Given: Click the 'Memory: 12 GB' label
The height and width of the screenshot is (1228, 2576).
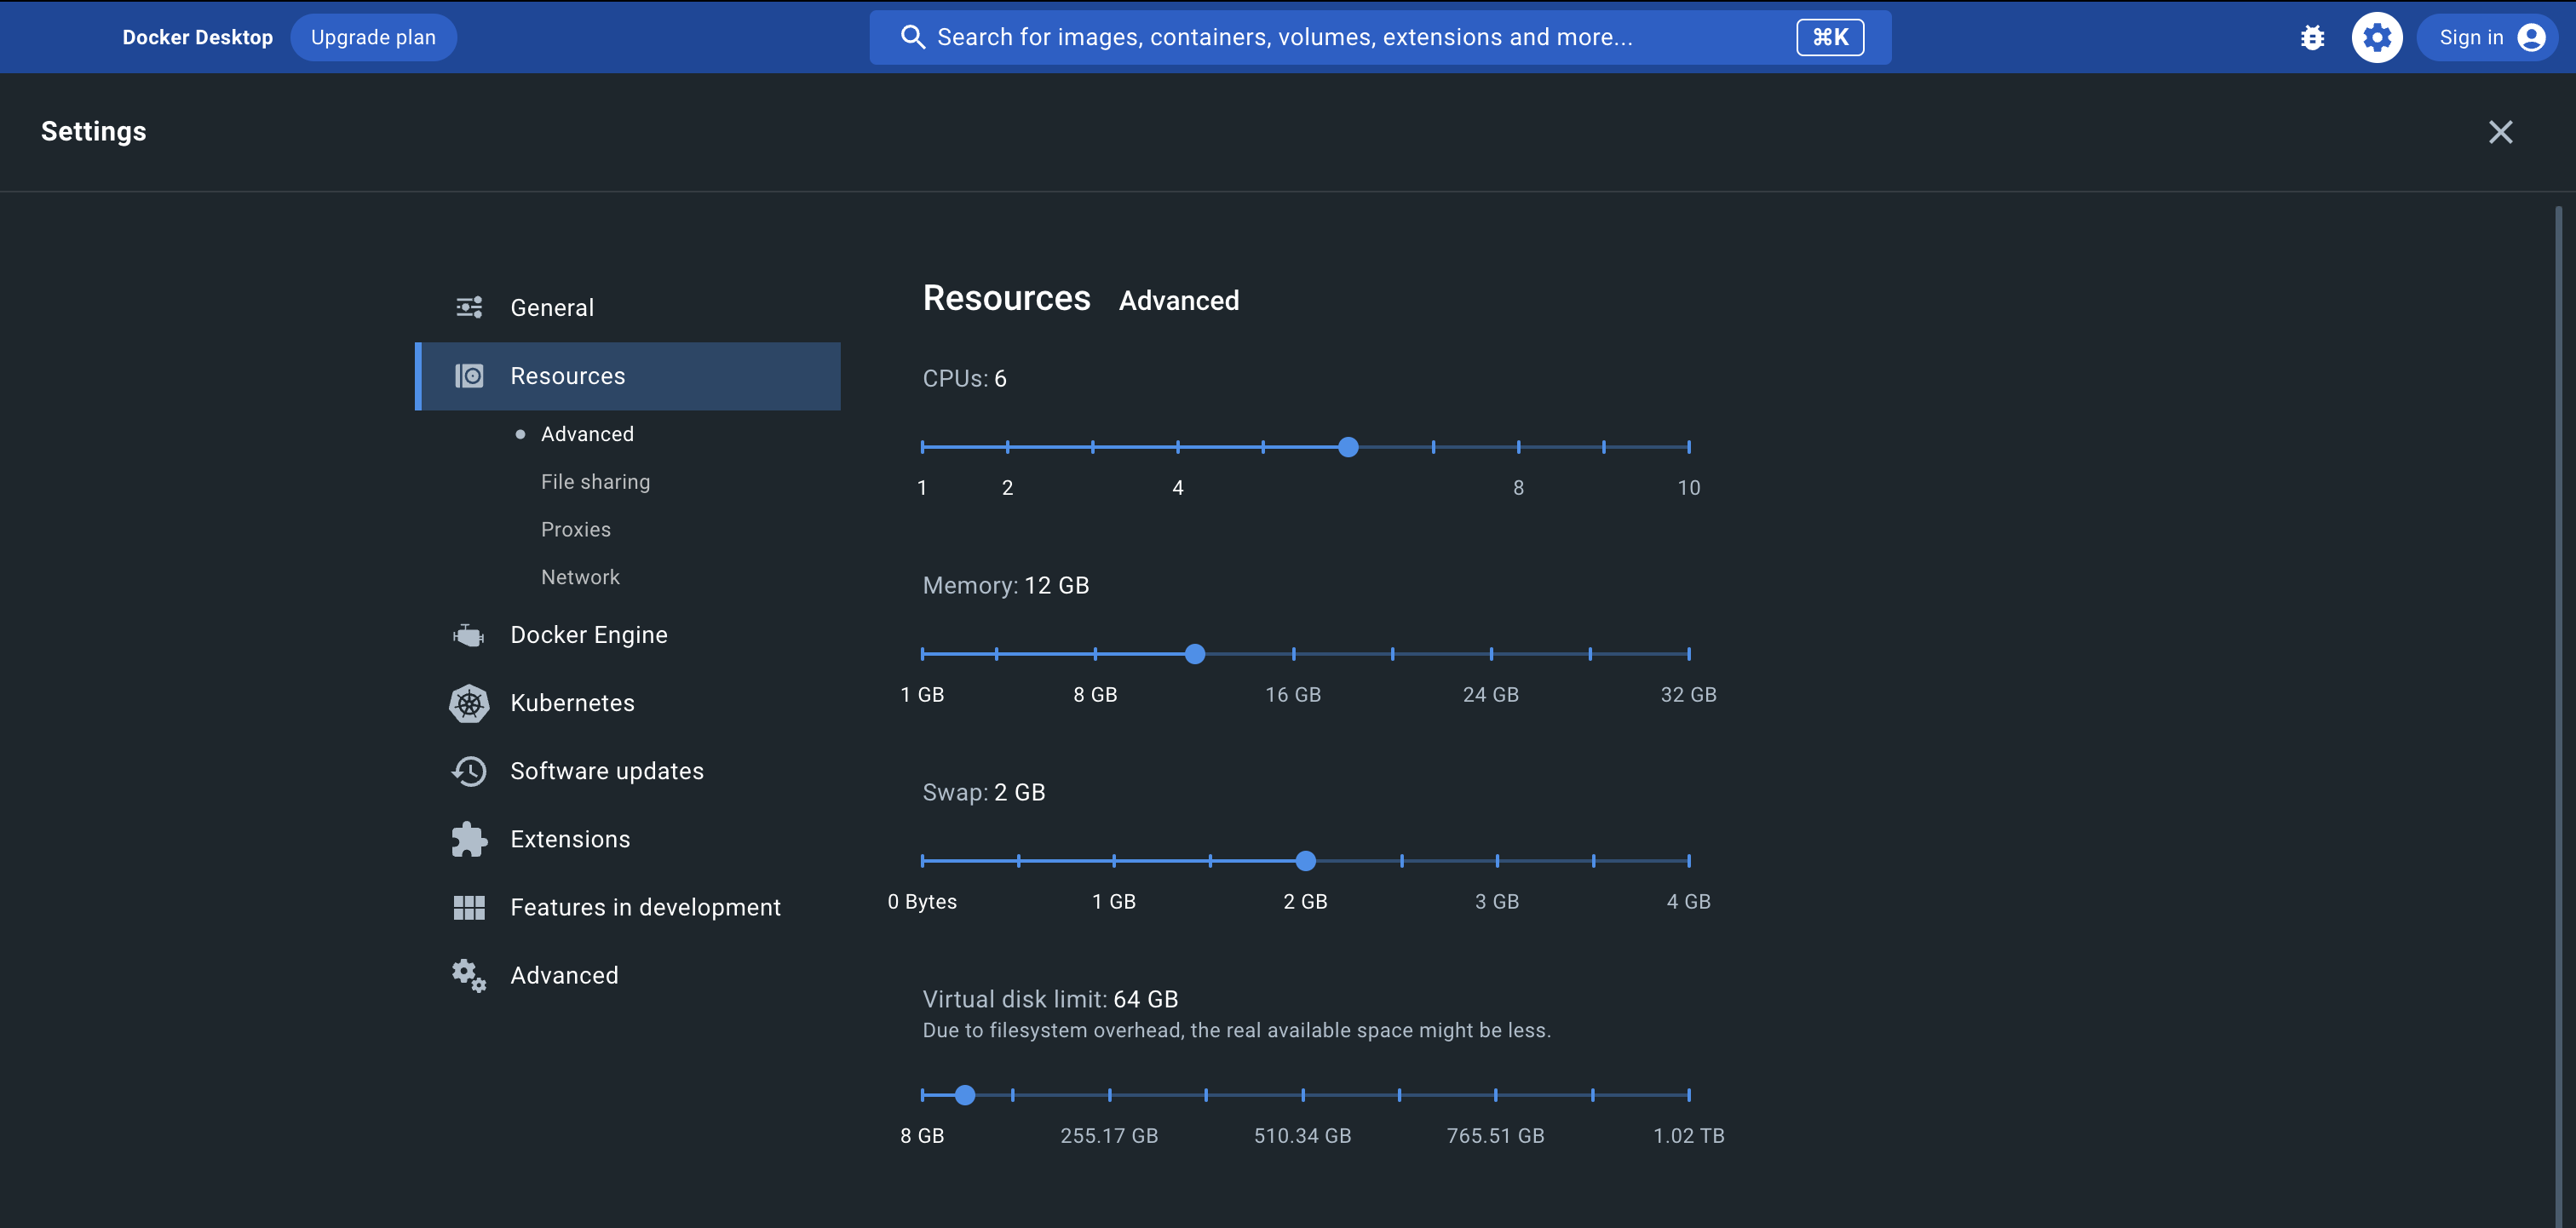Looking at the screenshot, I should pyautogui.click(x=1006, y=586).
